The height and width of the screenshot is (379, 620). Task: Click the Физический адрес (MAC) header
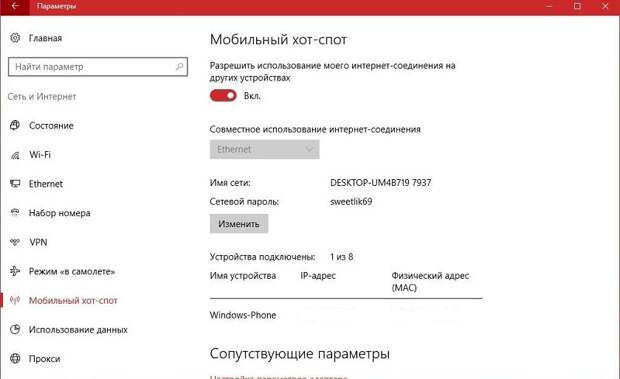tap(430, 281)
